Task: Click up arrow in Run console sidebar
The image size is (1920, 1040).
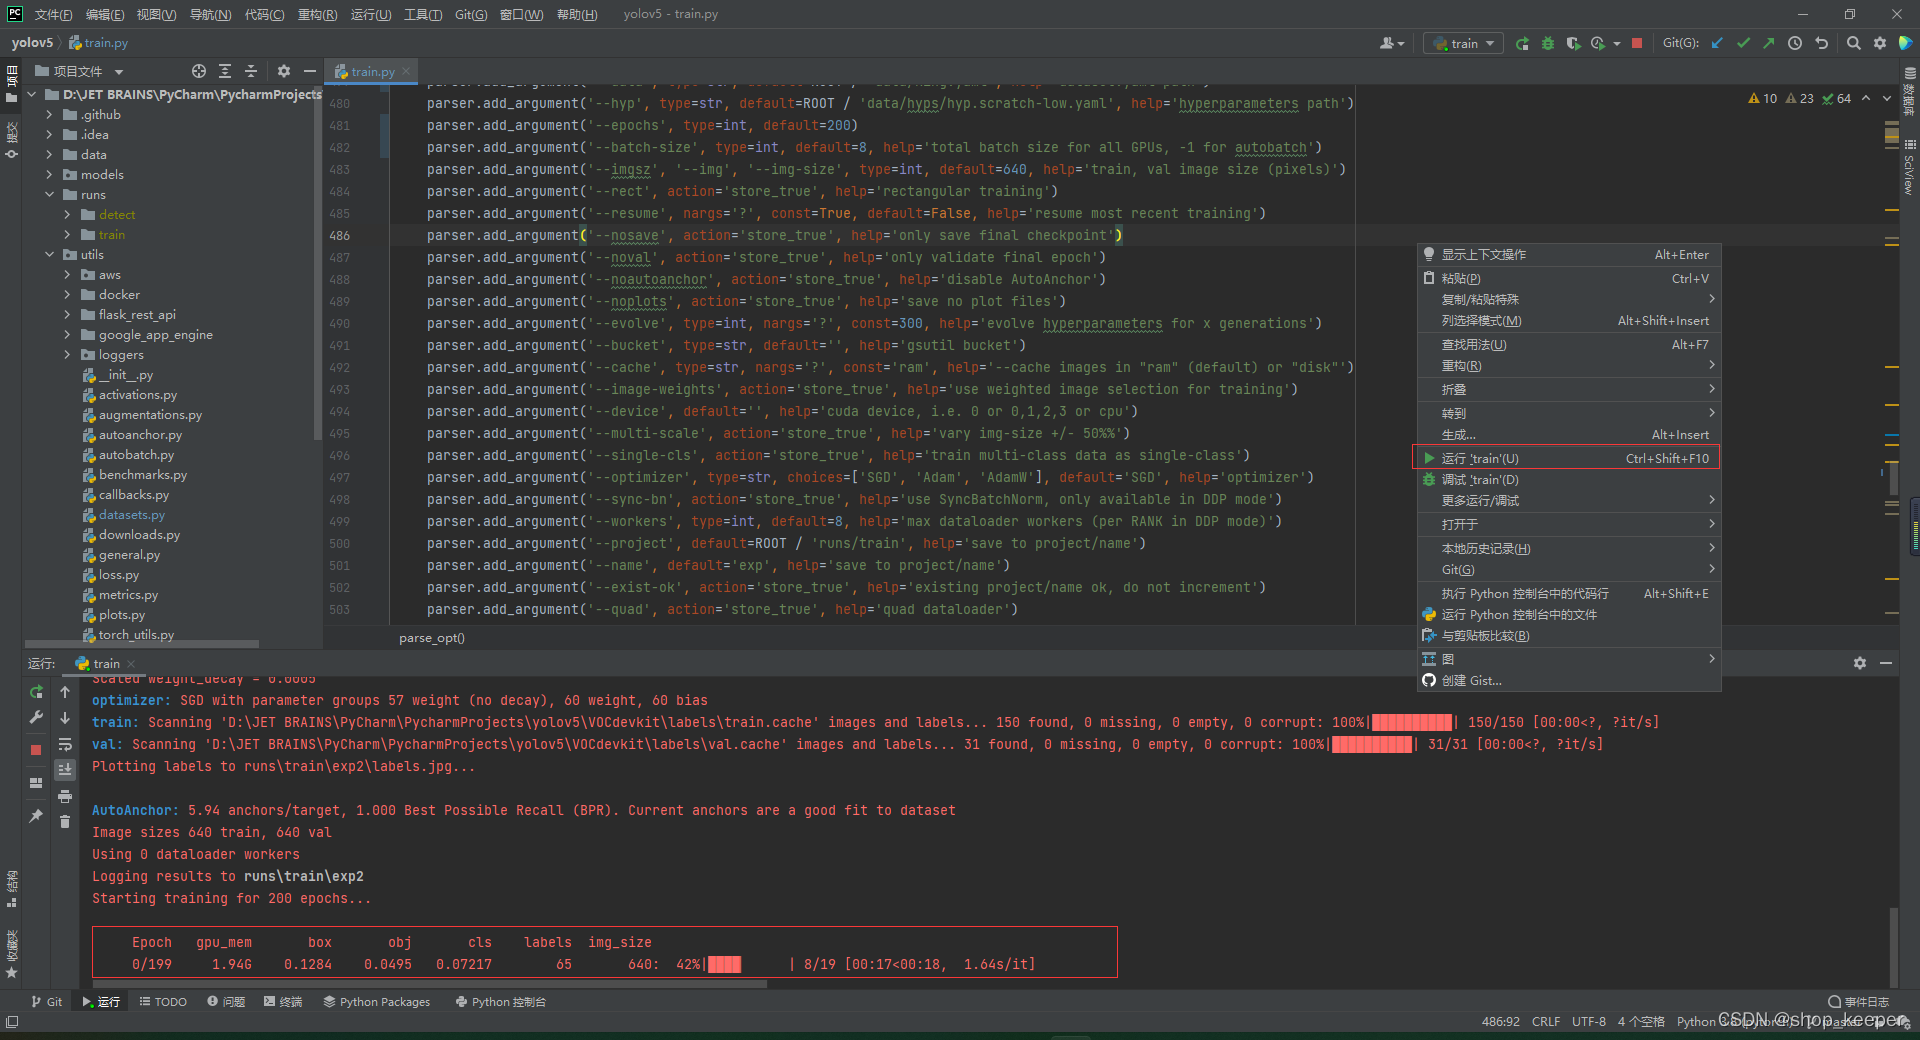Action: point(65,692)
